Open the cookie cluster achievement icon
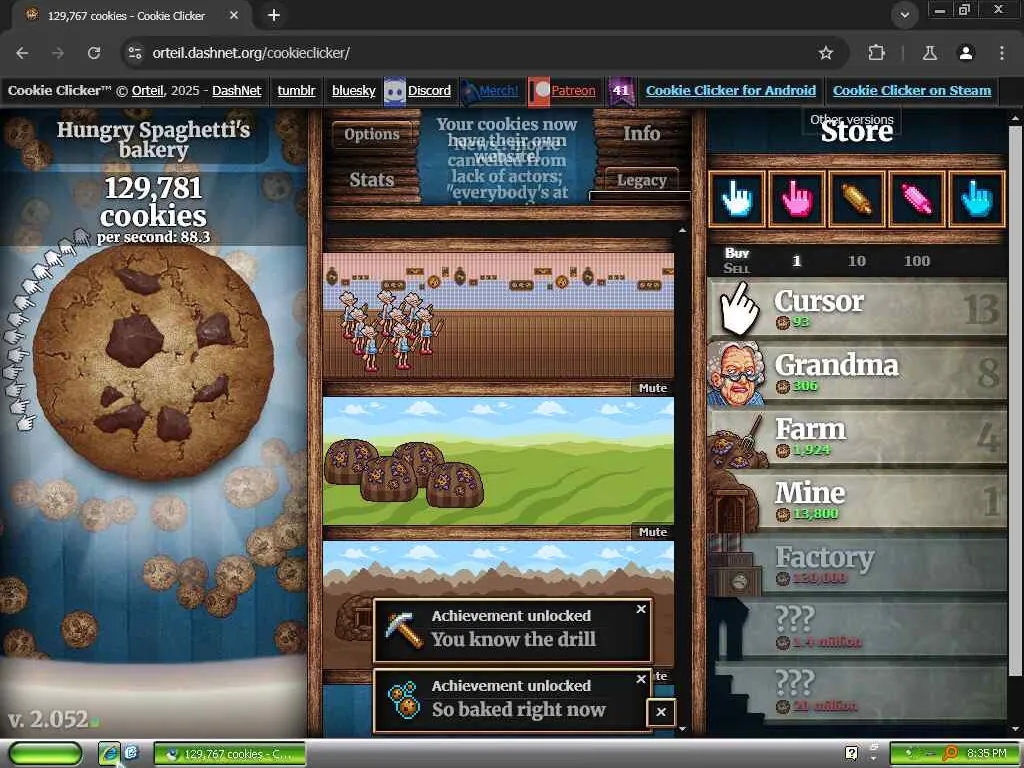 tap(404, 700)
